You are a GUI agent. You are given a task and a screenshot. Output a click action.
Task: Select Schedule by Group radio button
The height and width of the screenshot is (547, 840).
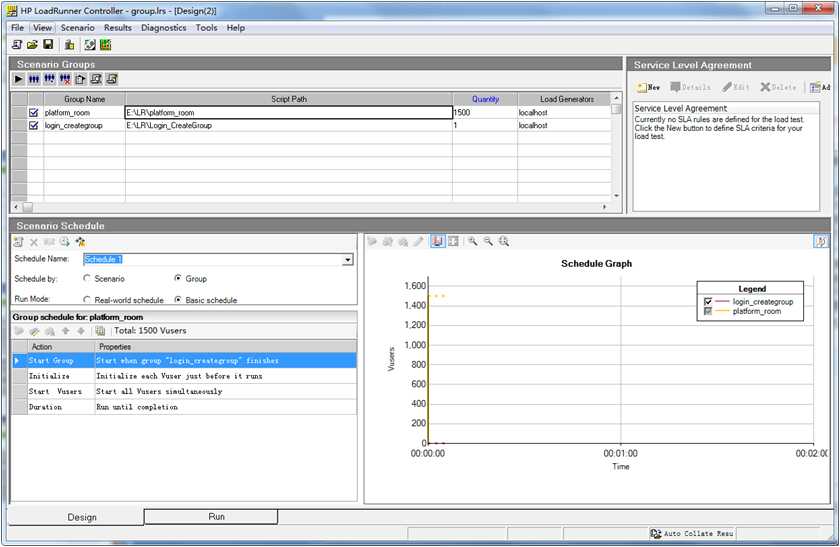[178, 279]
